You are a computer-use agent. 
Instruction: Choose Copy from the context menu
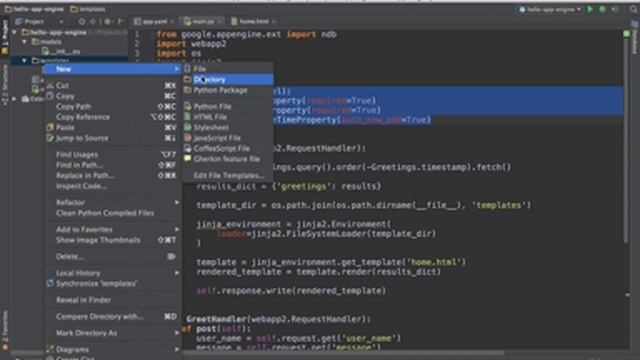tap(113, 96)
